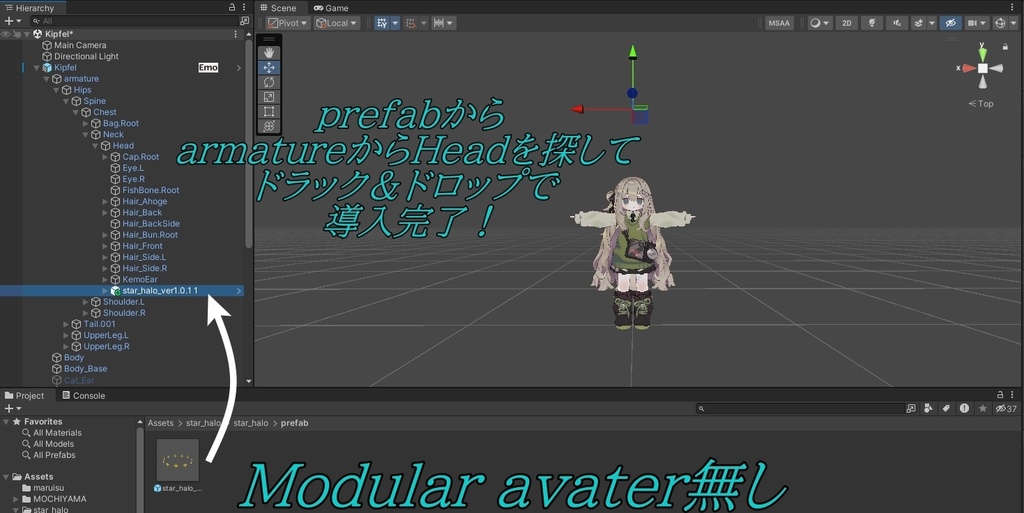Expand the MOCHIYAMA folder

coord(16,499)
